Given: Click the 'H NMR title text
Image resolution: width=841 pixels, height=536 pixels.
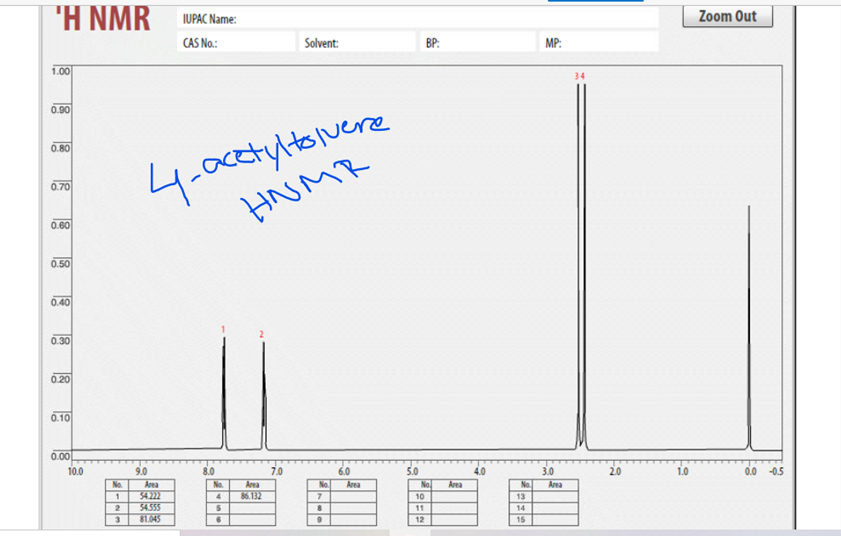Looking at the screenshot, I should coord(103,18).
